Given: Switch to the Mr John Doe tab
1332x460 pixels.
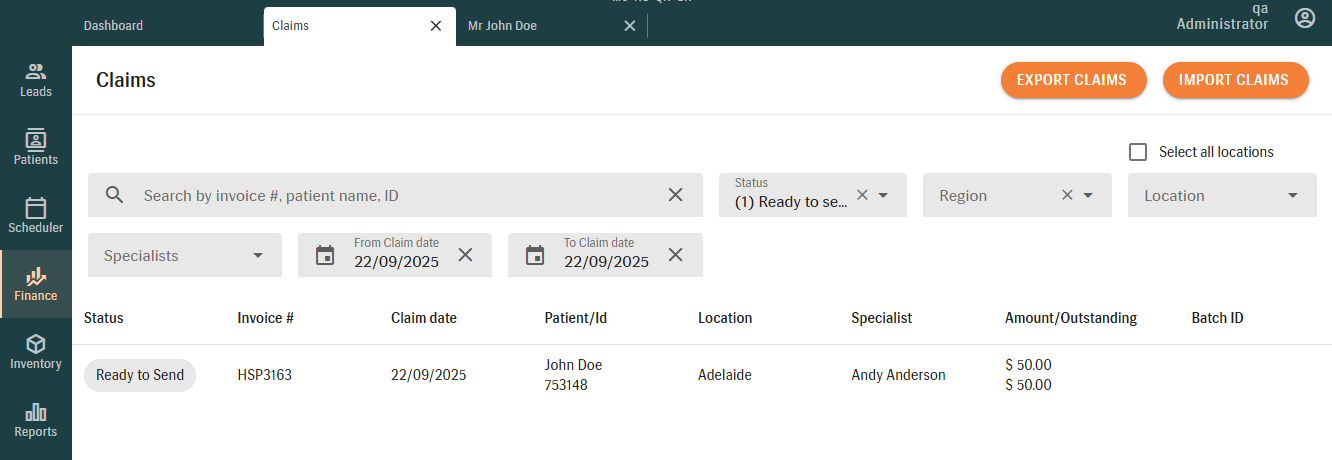Looking at the screenshot, I should (502, 26).
